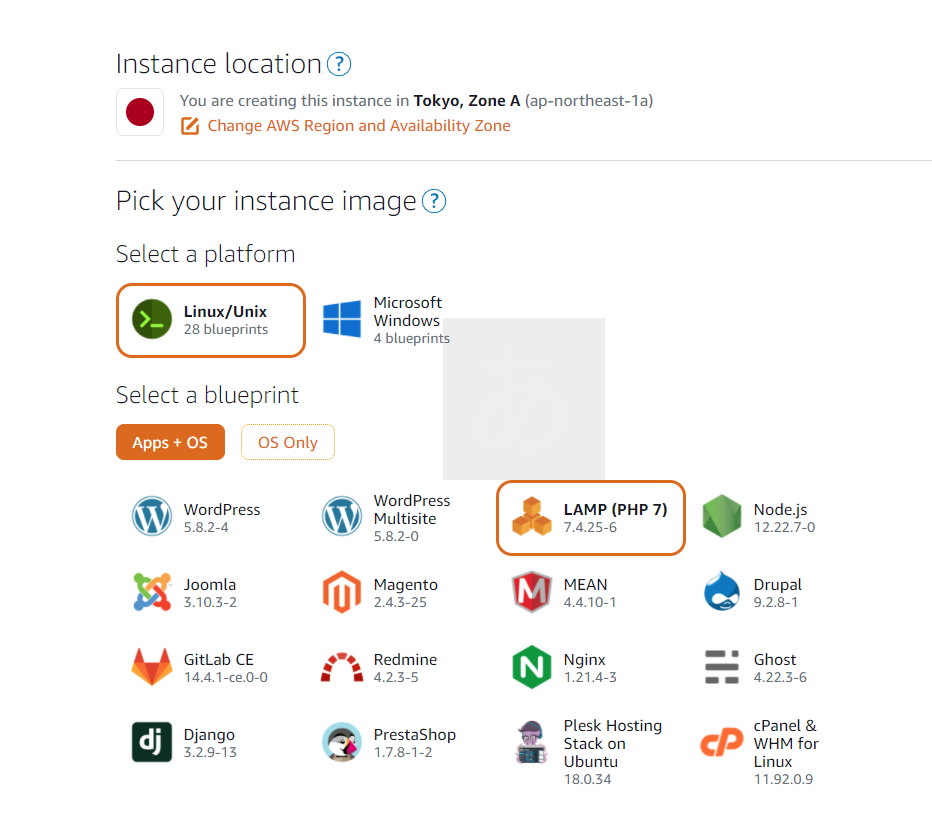
Task: Choose the cPanel & WHM for Linux label
Action: coord(786,743)
